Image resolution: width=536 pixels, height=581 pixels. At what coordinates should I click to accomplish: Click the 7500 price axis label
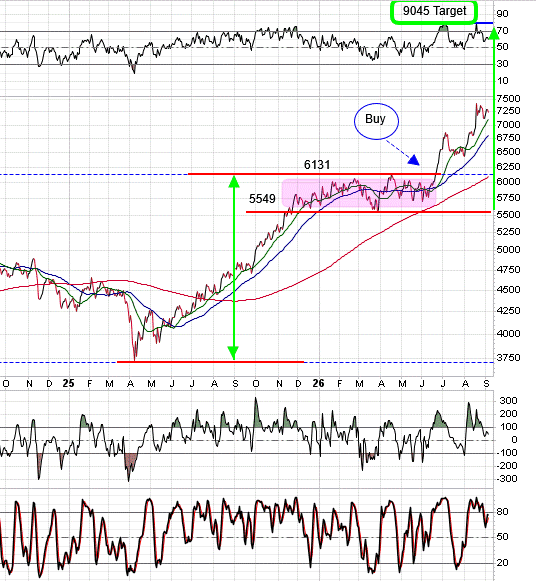(508, 99)
